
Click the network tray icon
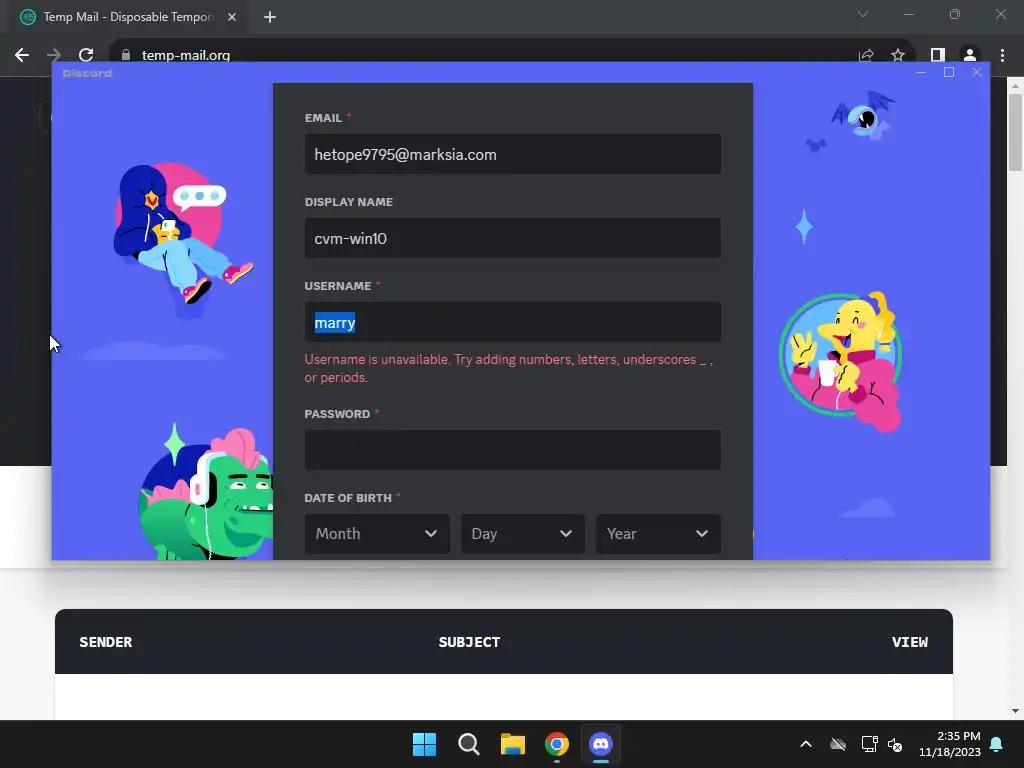pyautogui.click(x=869, y=744)
